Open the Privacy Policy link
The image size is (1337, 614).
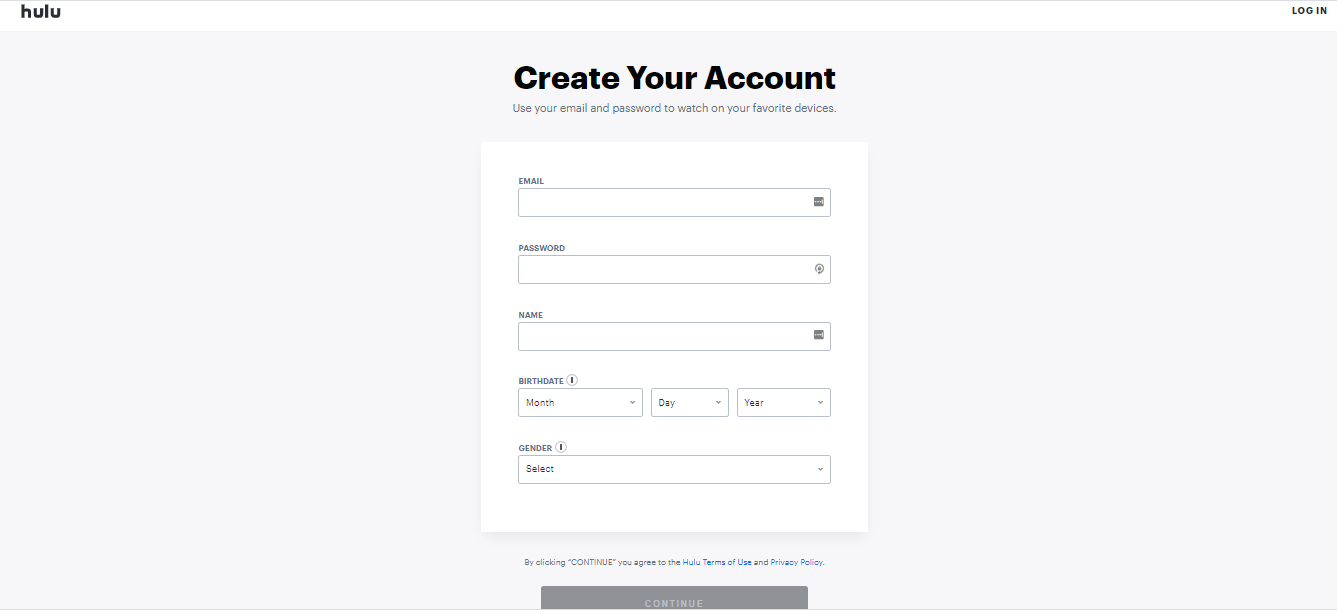796,563
